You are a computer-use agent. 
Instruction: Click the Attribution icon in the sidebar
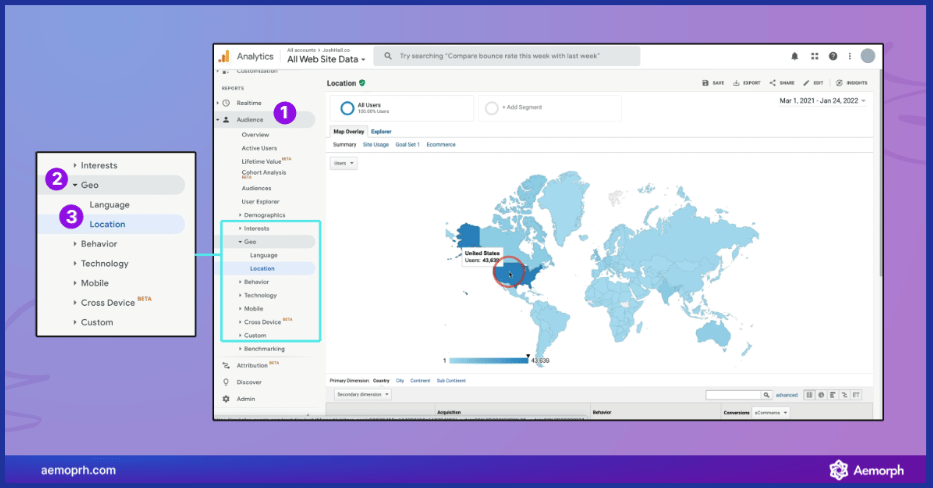(x=226, y=365)
